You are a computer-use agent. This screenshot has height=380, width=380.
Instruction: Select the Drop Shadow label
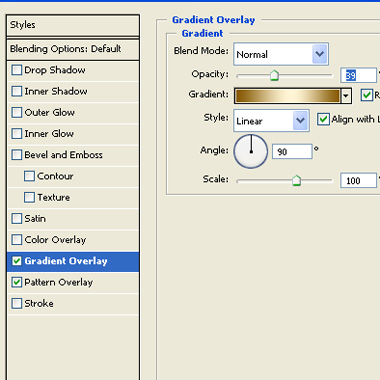pyautogui.click(x=55, y=70)
